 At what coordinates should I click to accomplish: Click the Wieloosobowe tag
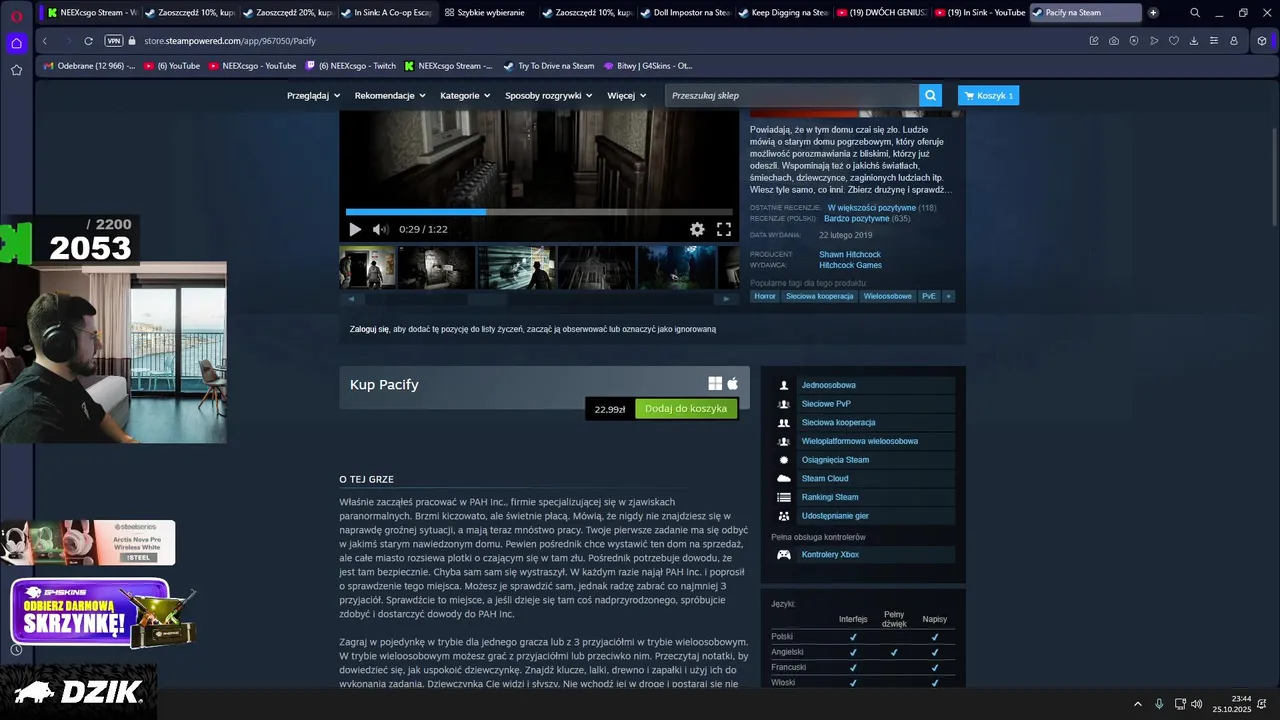click(888, 296)
